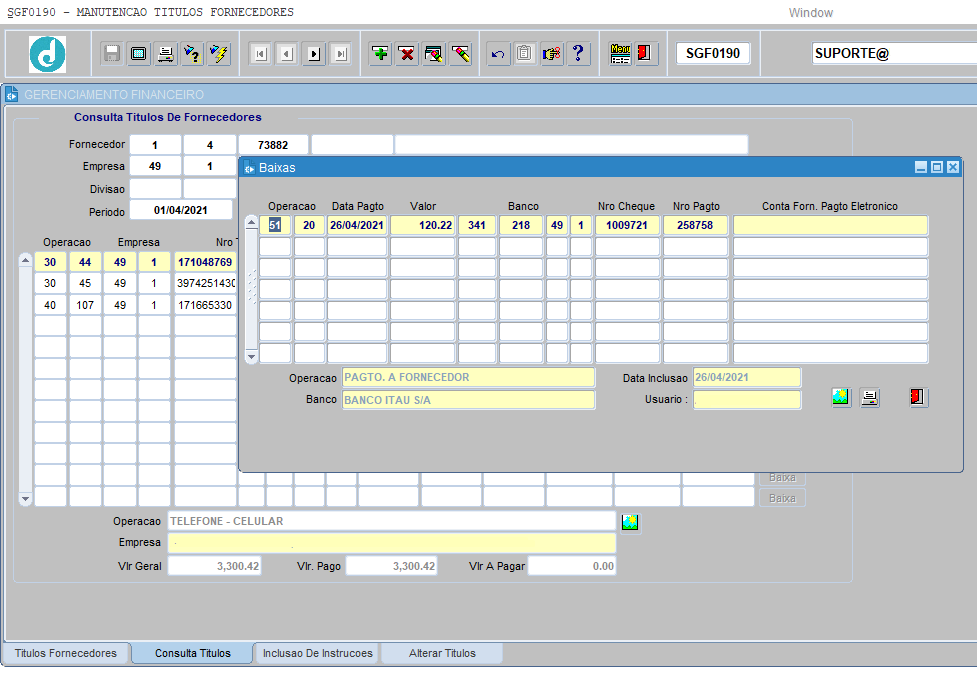Click the Enter Query flashlight-question icon
The height and width of the screenshot is (682, 977).
tap(193, 54)
